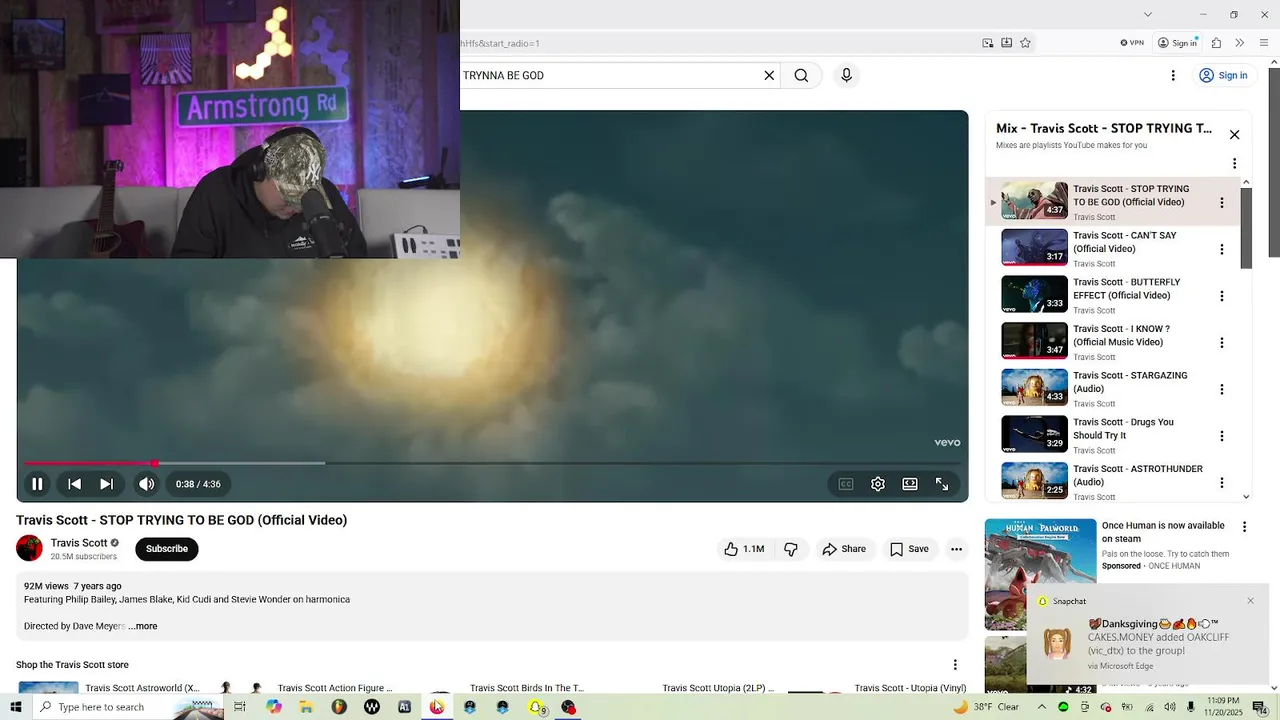This screenshot has width=1280, height=720.
Task: Open options for Drugs You Should Try It
Action: (x=1221, y=436)
